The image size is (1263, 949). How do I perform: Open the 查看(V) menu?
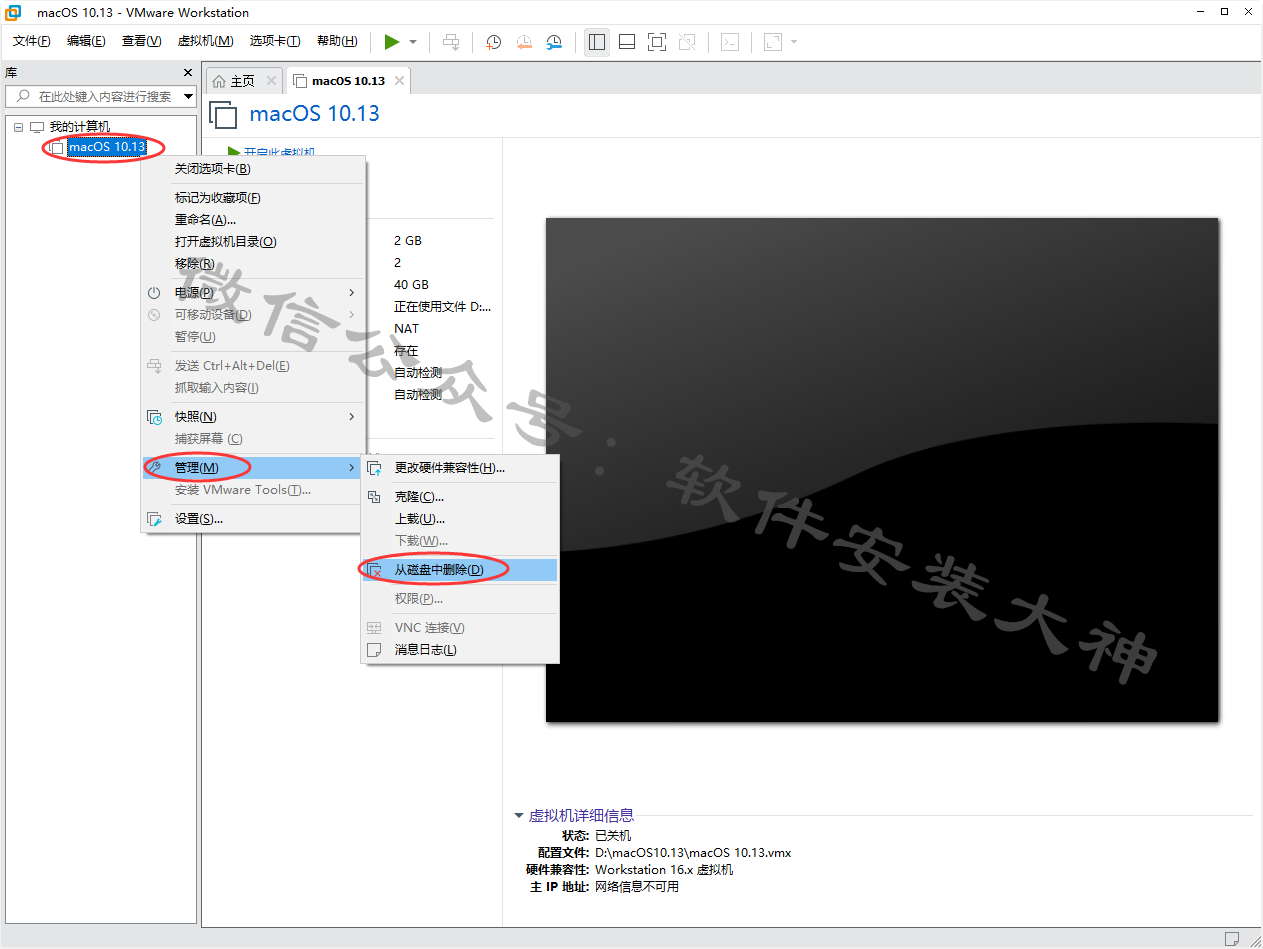coord(141,41)
